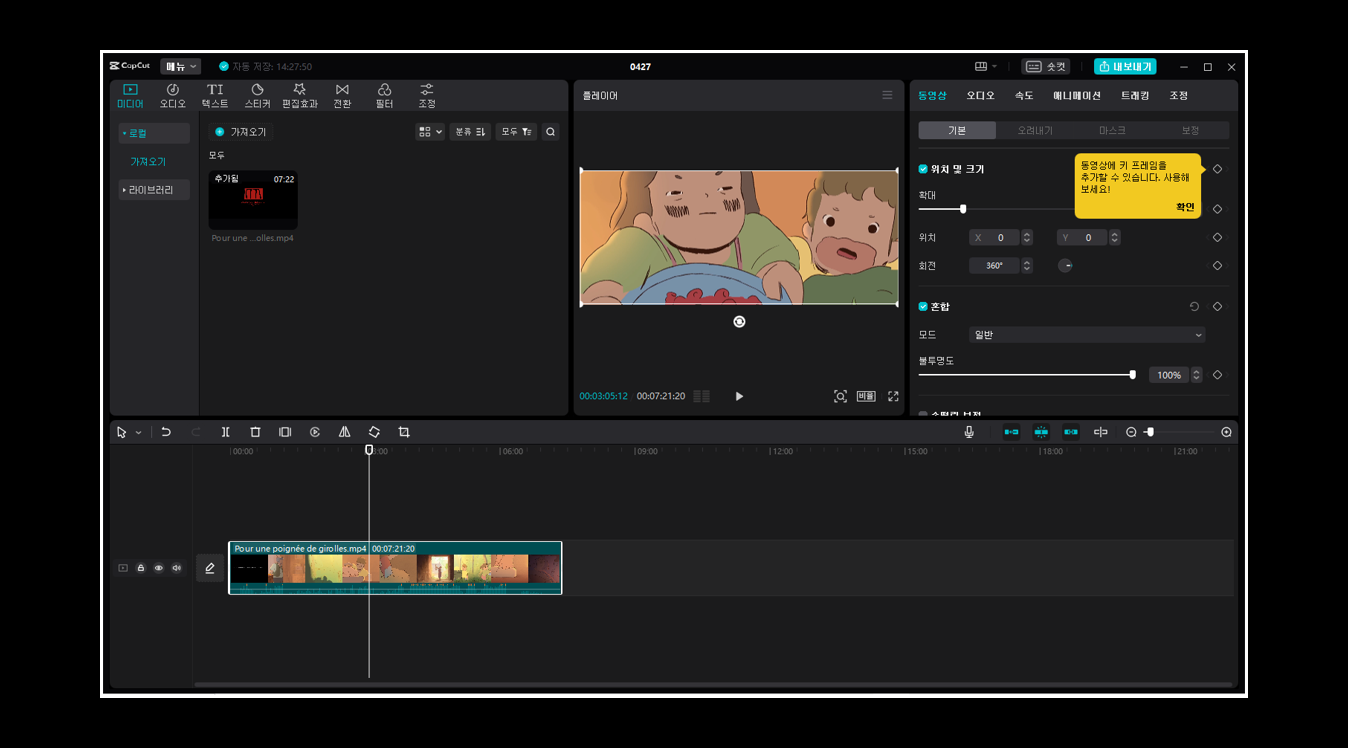Screen dimensions: 1348x748
Task: Undo the last timeline action
Action: pyautogui.click(x=166, y=432)
